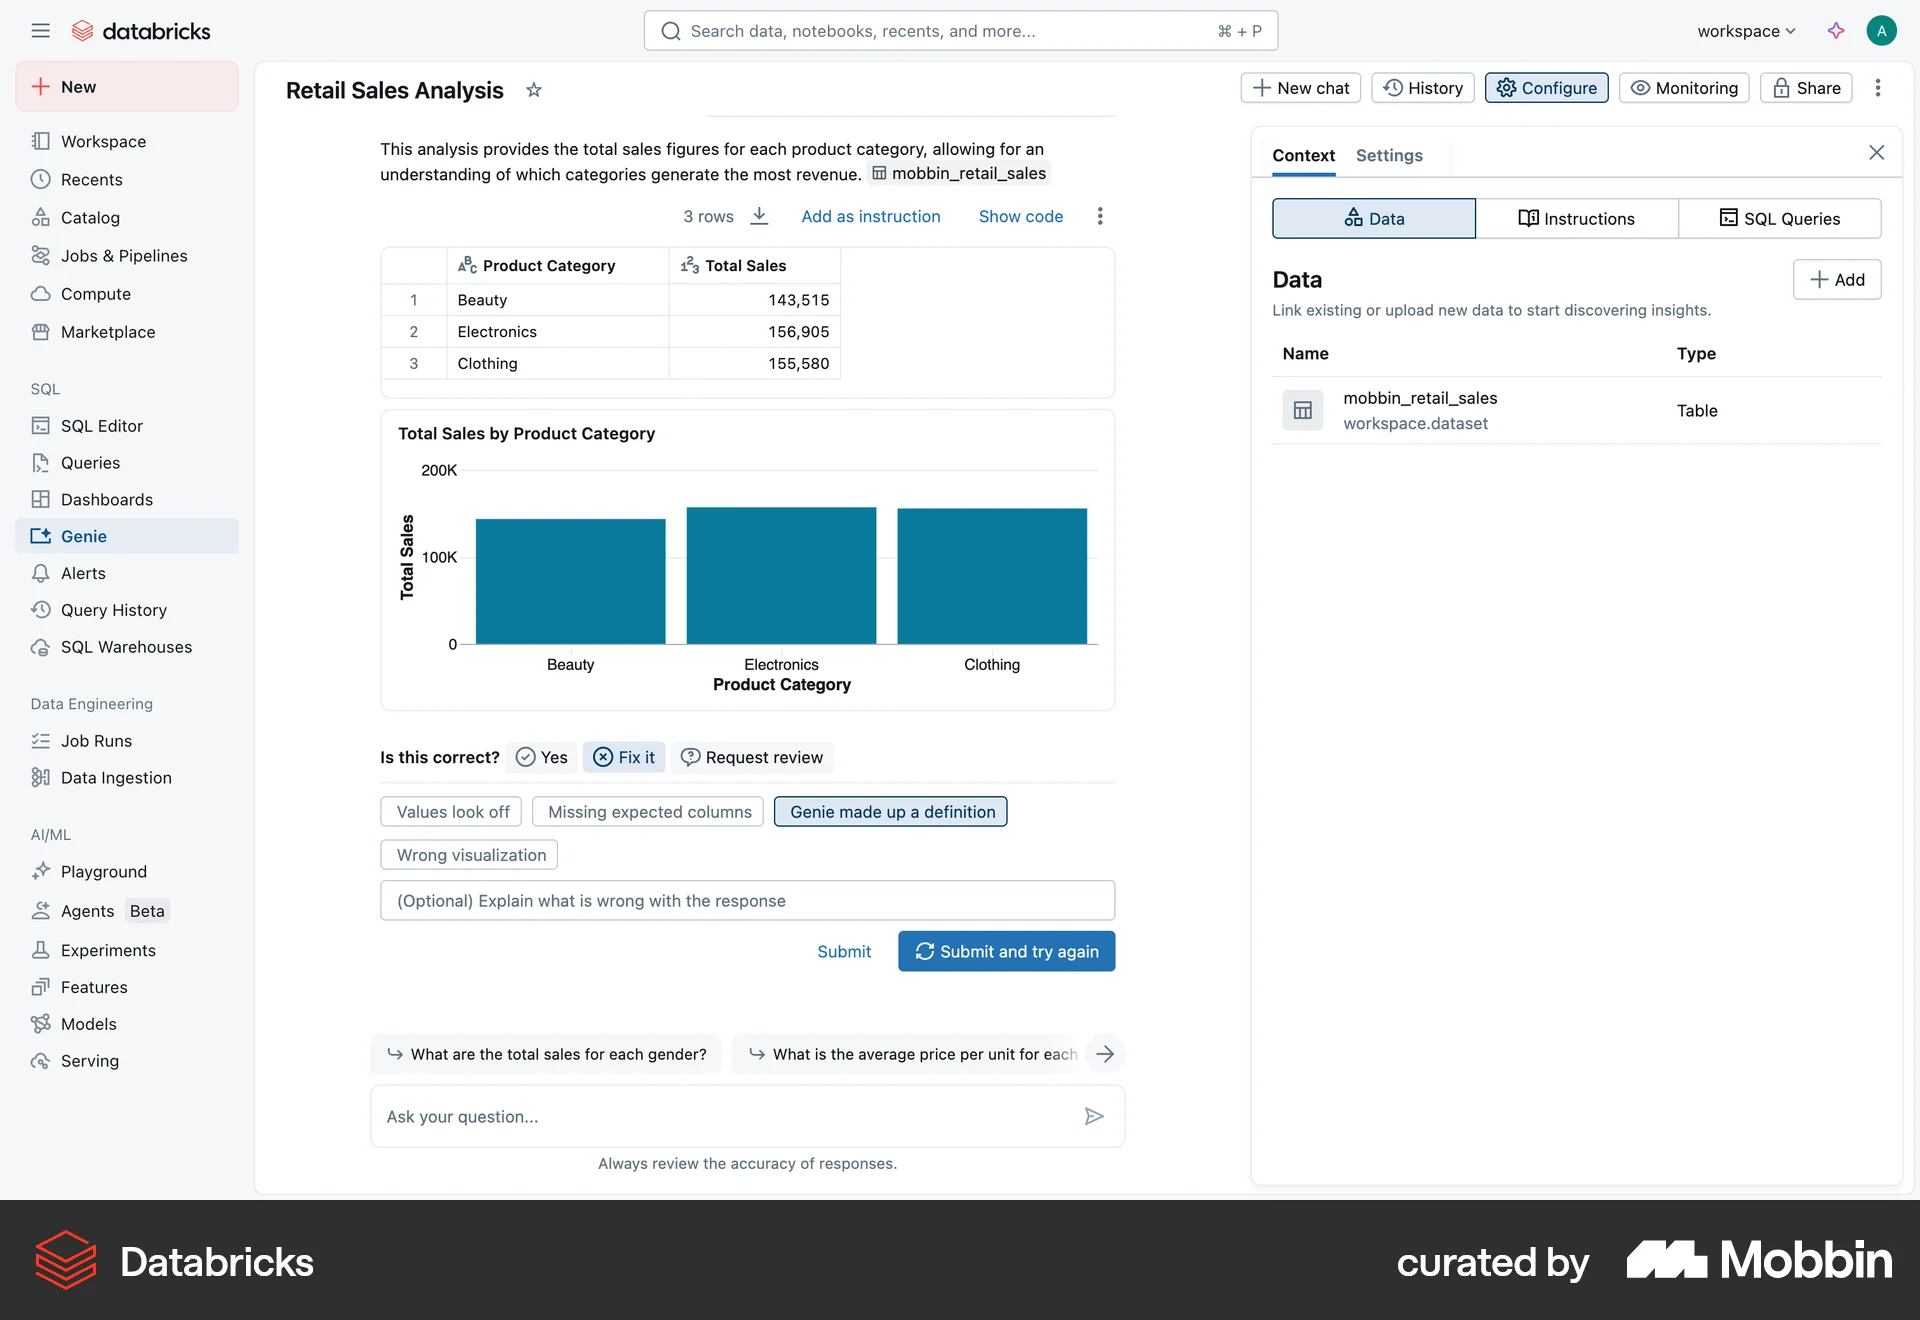This screenshot has width=1920, height=1320.
Task: Open the SQL Editor
Action: pos(101,425)
